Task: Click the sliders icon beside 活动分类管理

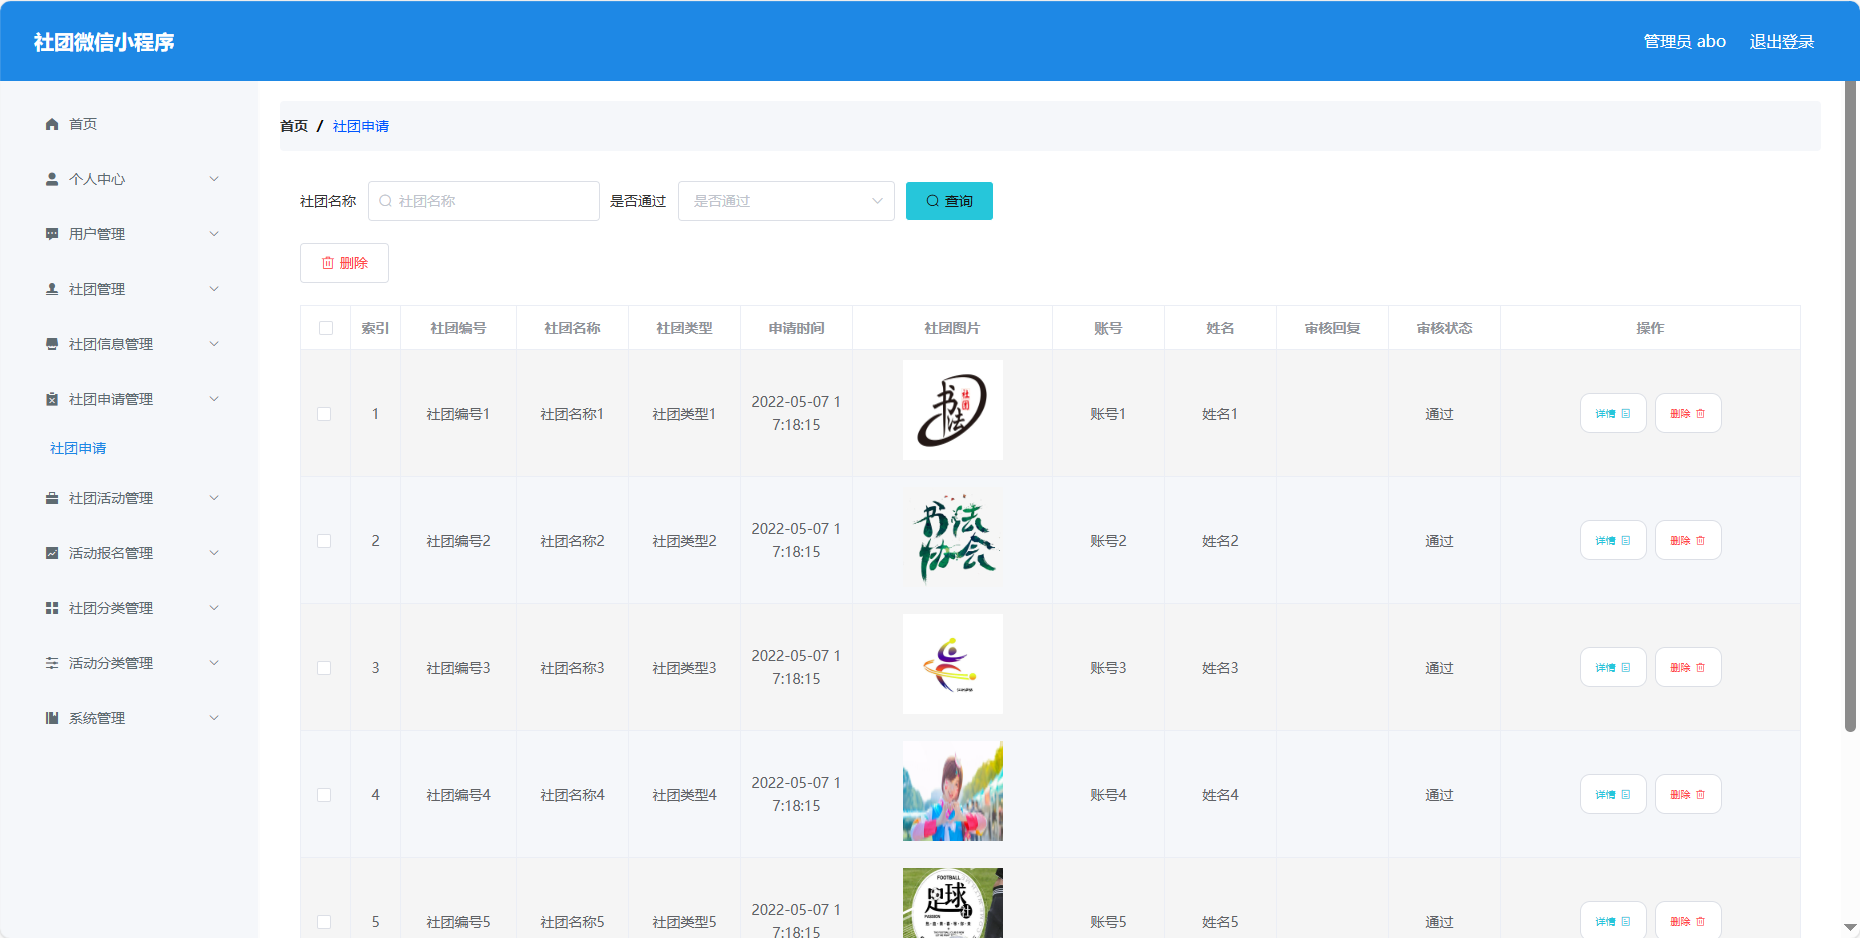Action: (x=52, y=663)
